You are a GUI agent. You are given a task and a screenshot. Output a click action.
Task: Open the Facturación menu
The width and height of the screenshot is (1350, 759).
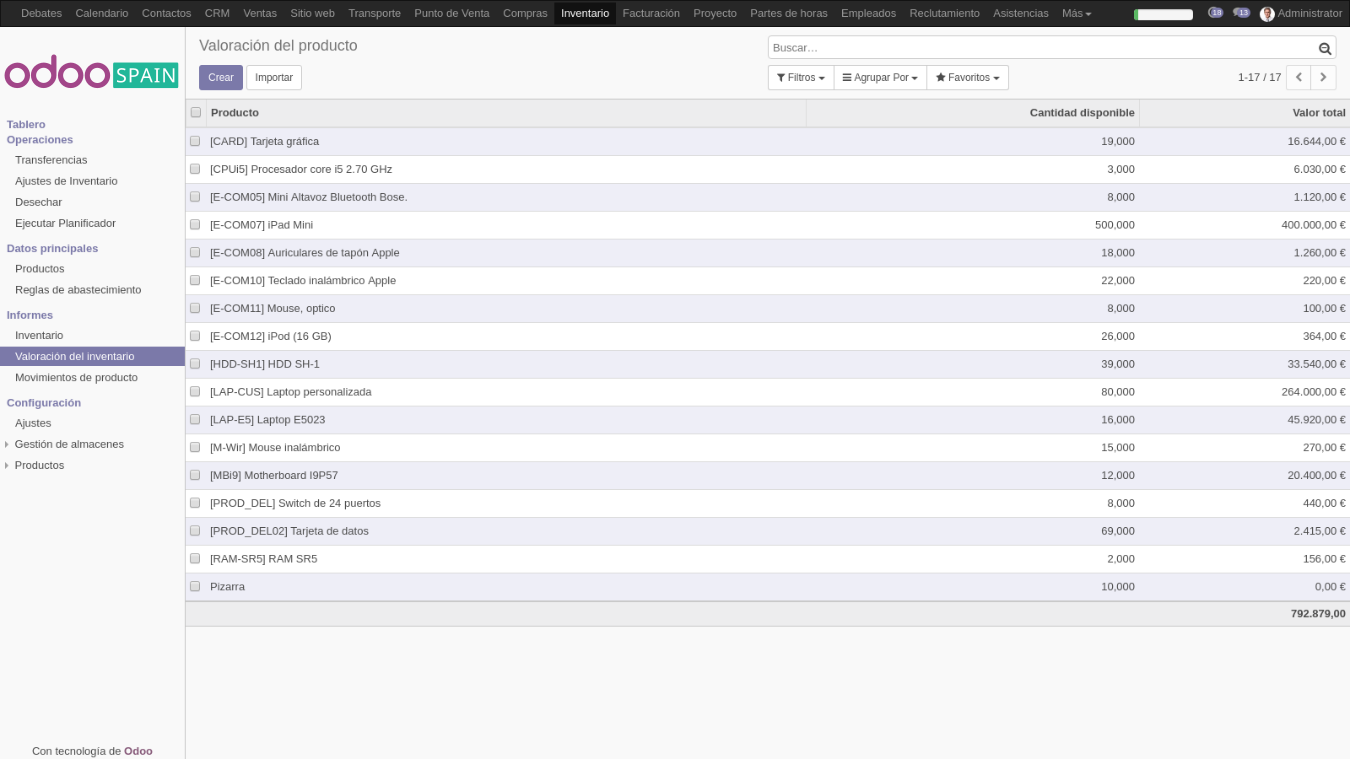point(651,13)
